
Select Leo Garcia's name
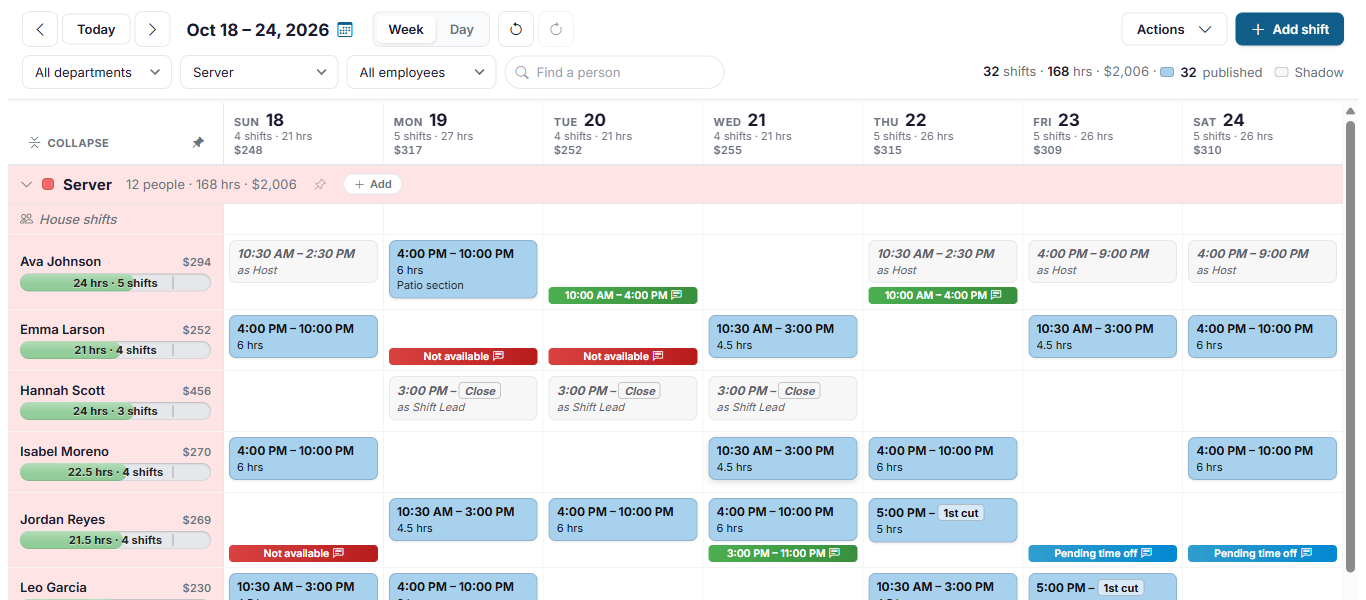pyautogui.click(x=53, y=587)
